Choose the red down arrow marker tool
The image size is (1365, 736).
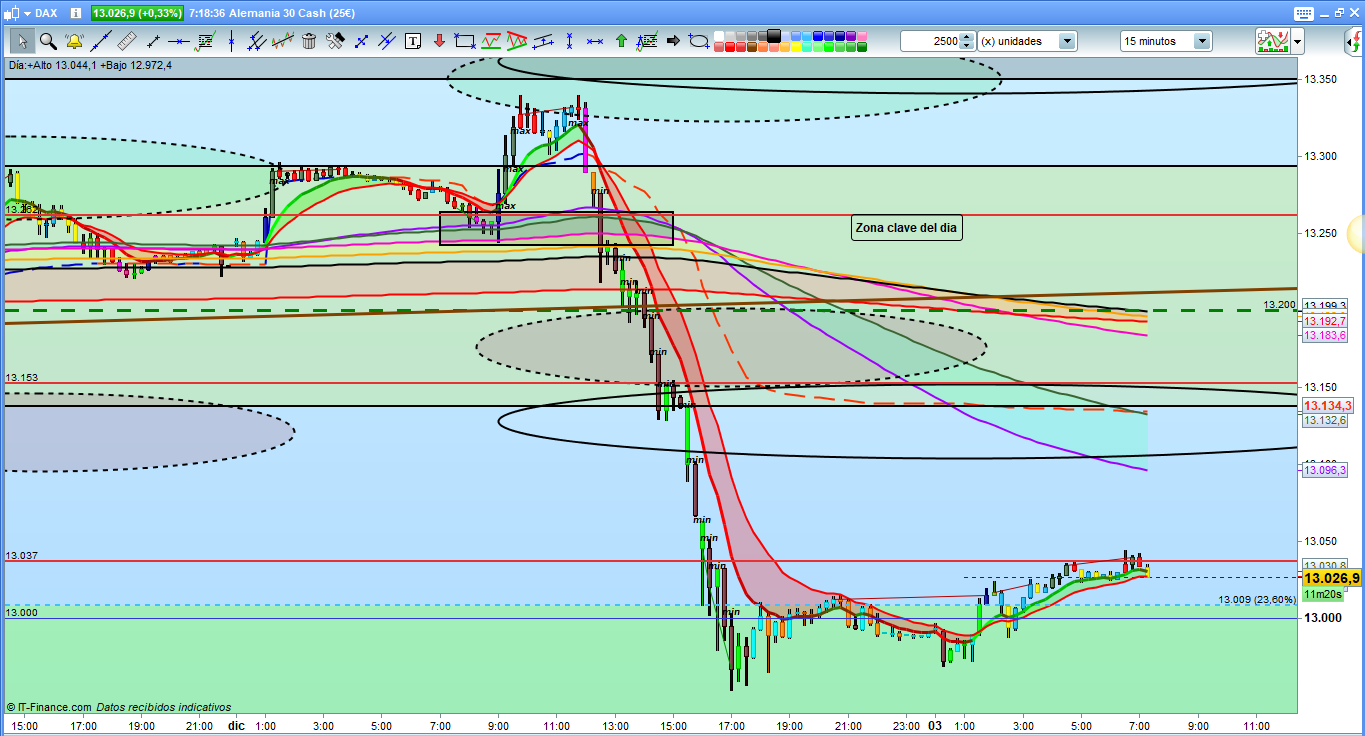(x=439, y=41)
